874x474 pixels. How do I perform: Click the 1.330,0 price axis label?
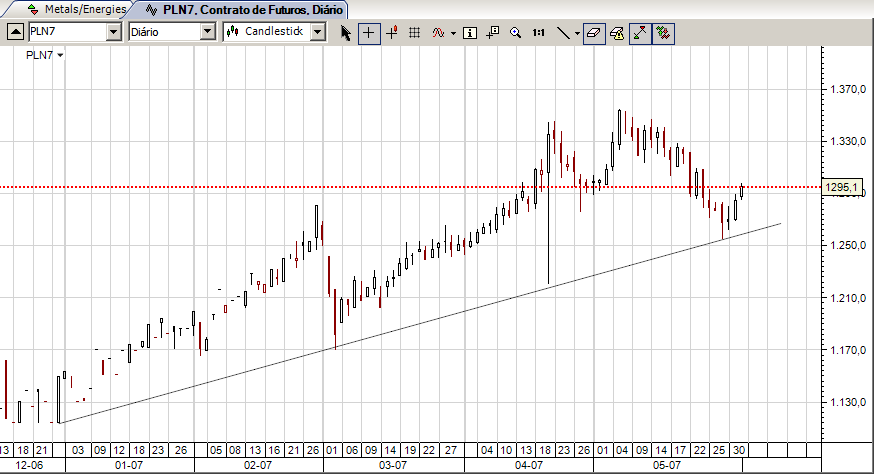(x=848, y=141)
